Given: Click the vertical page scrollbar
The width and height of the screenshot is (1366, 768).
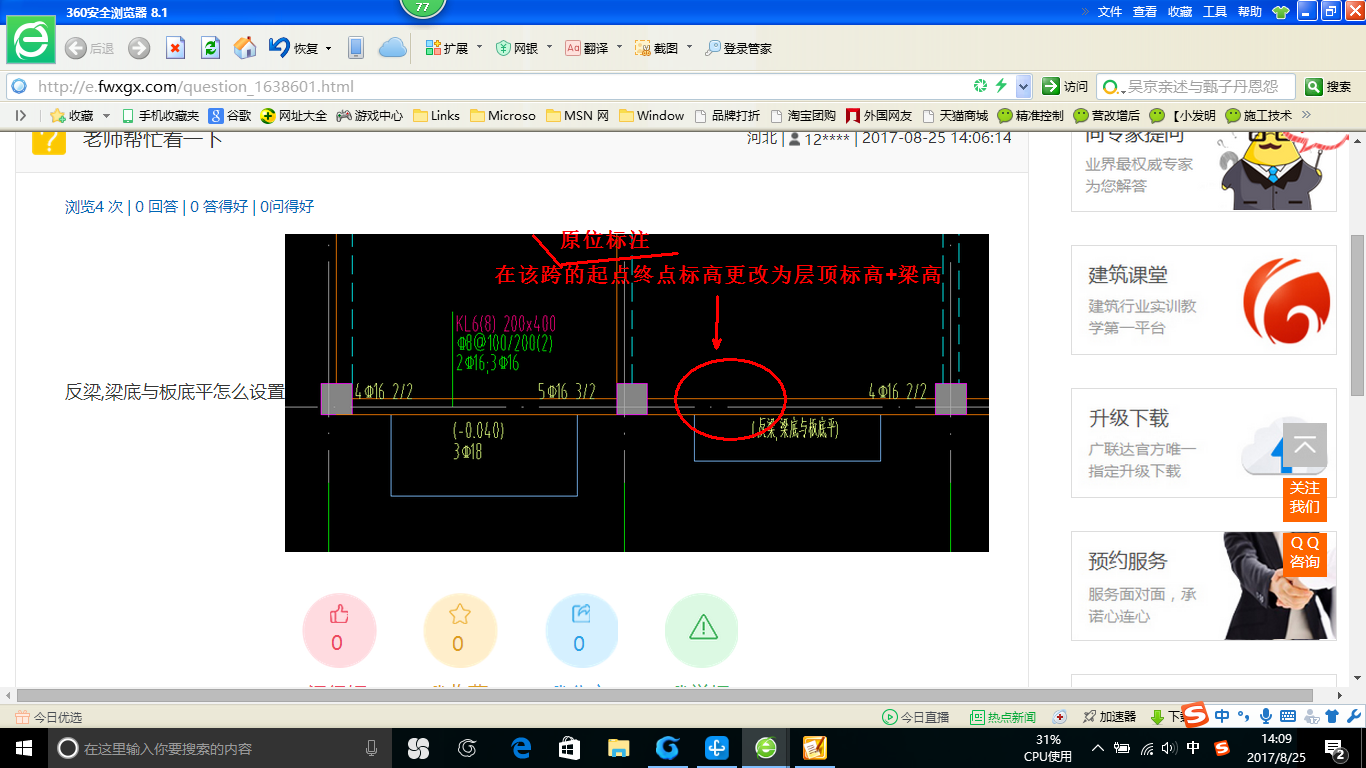Looking at the screenshot, I should [1357, 315].
